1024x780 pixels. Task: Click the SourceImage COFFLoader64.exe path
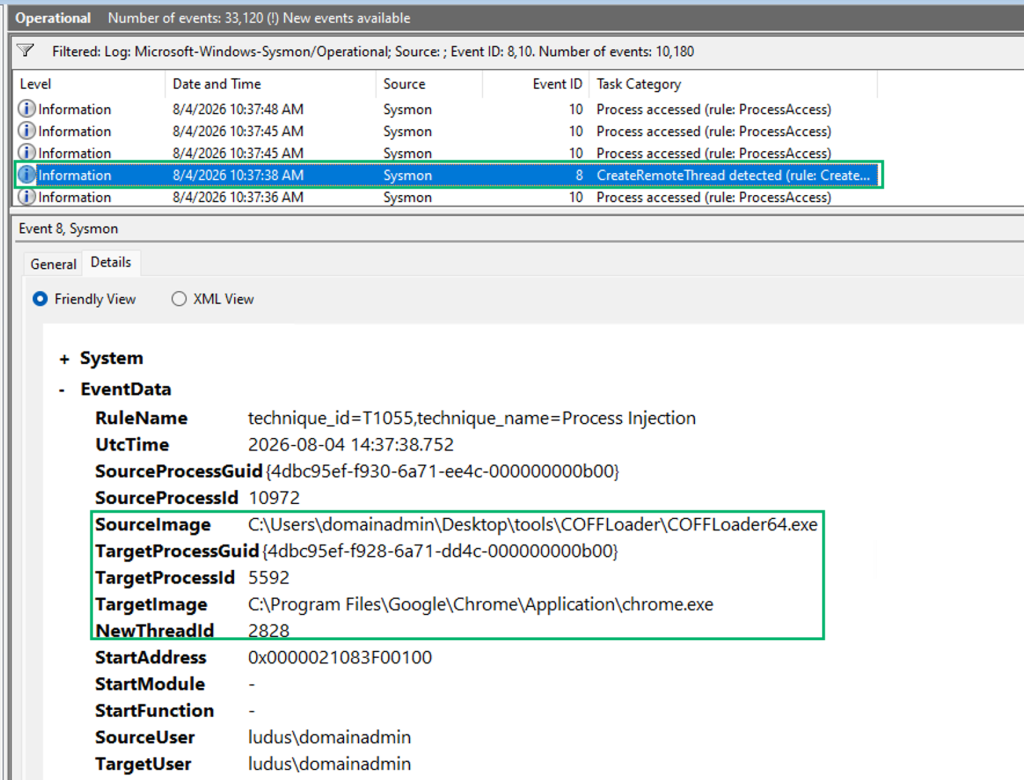pyautogui.click(x=532, y=525)
